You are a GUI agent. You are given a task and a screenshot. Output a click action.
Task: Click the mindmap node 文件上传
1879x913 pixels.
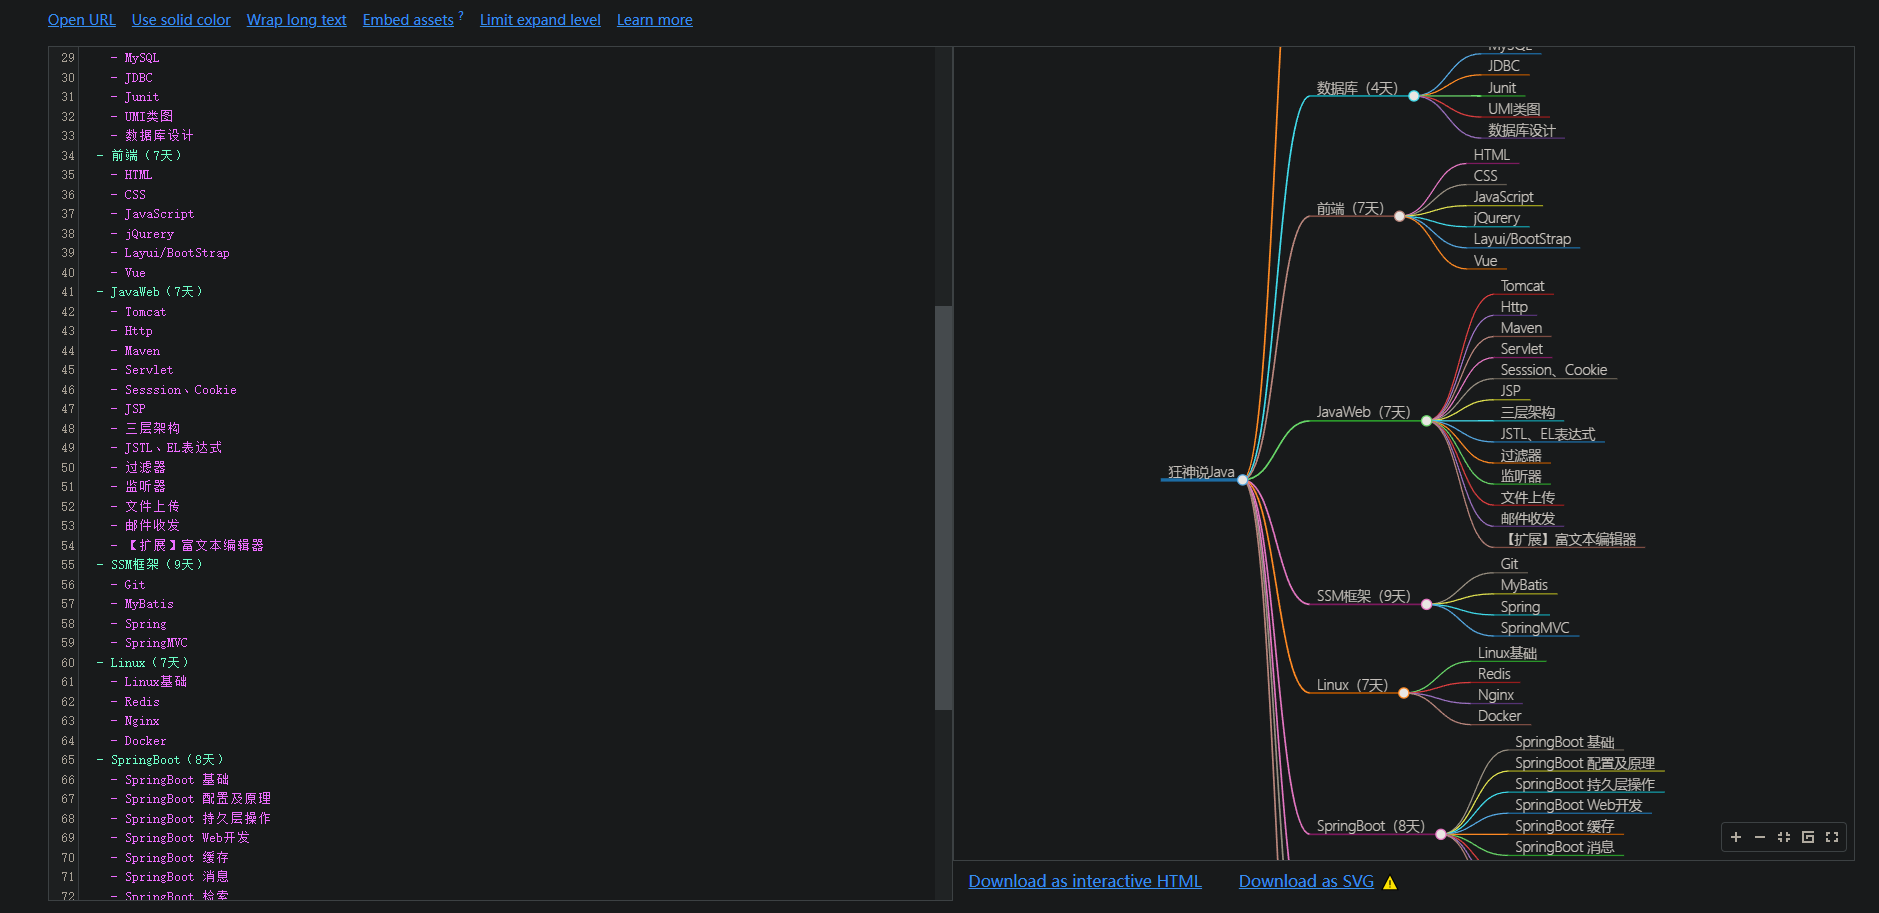pyautogui.click(x=1527, y=497)
